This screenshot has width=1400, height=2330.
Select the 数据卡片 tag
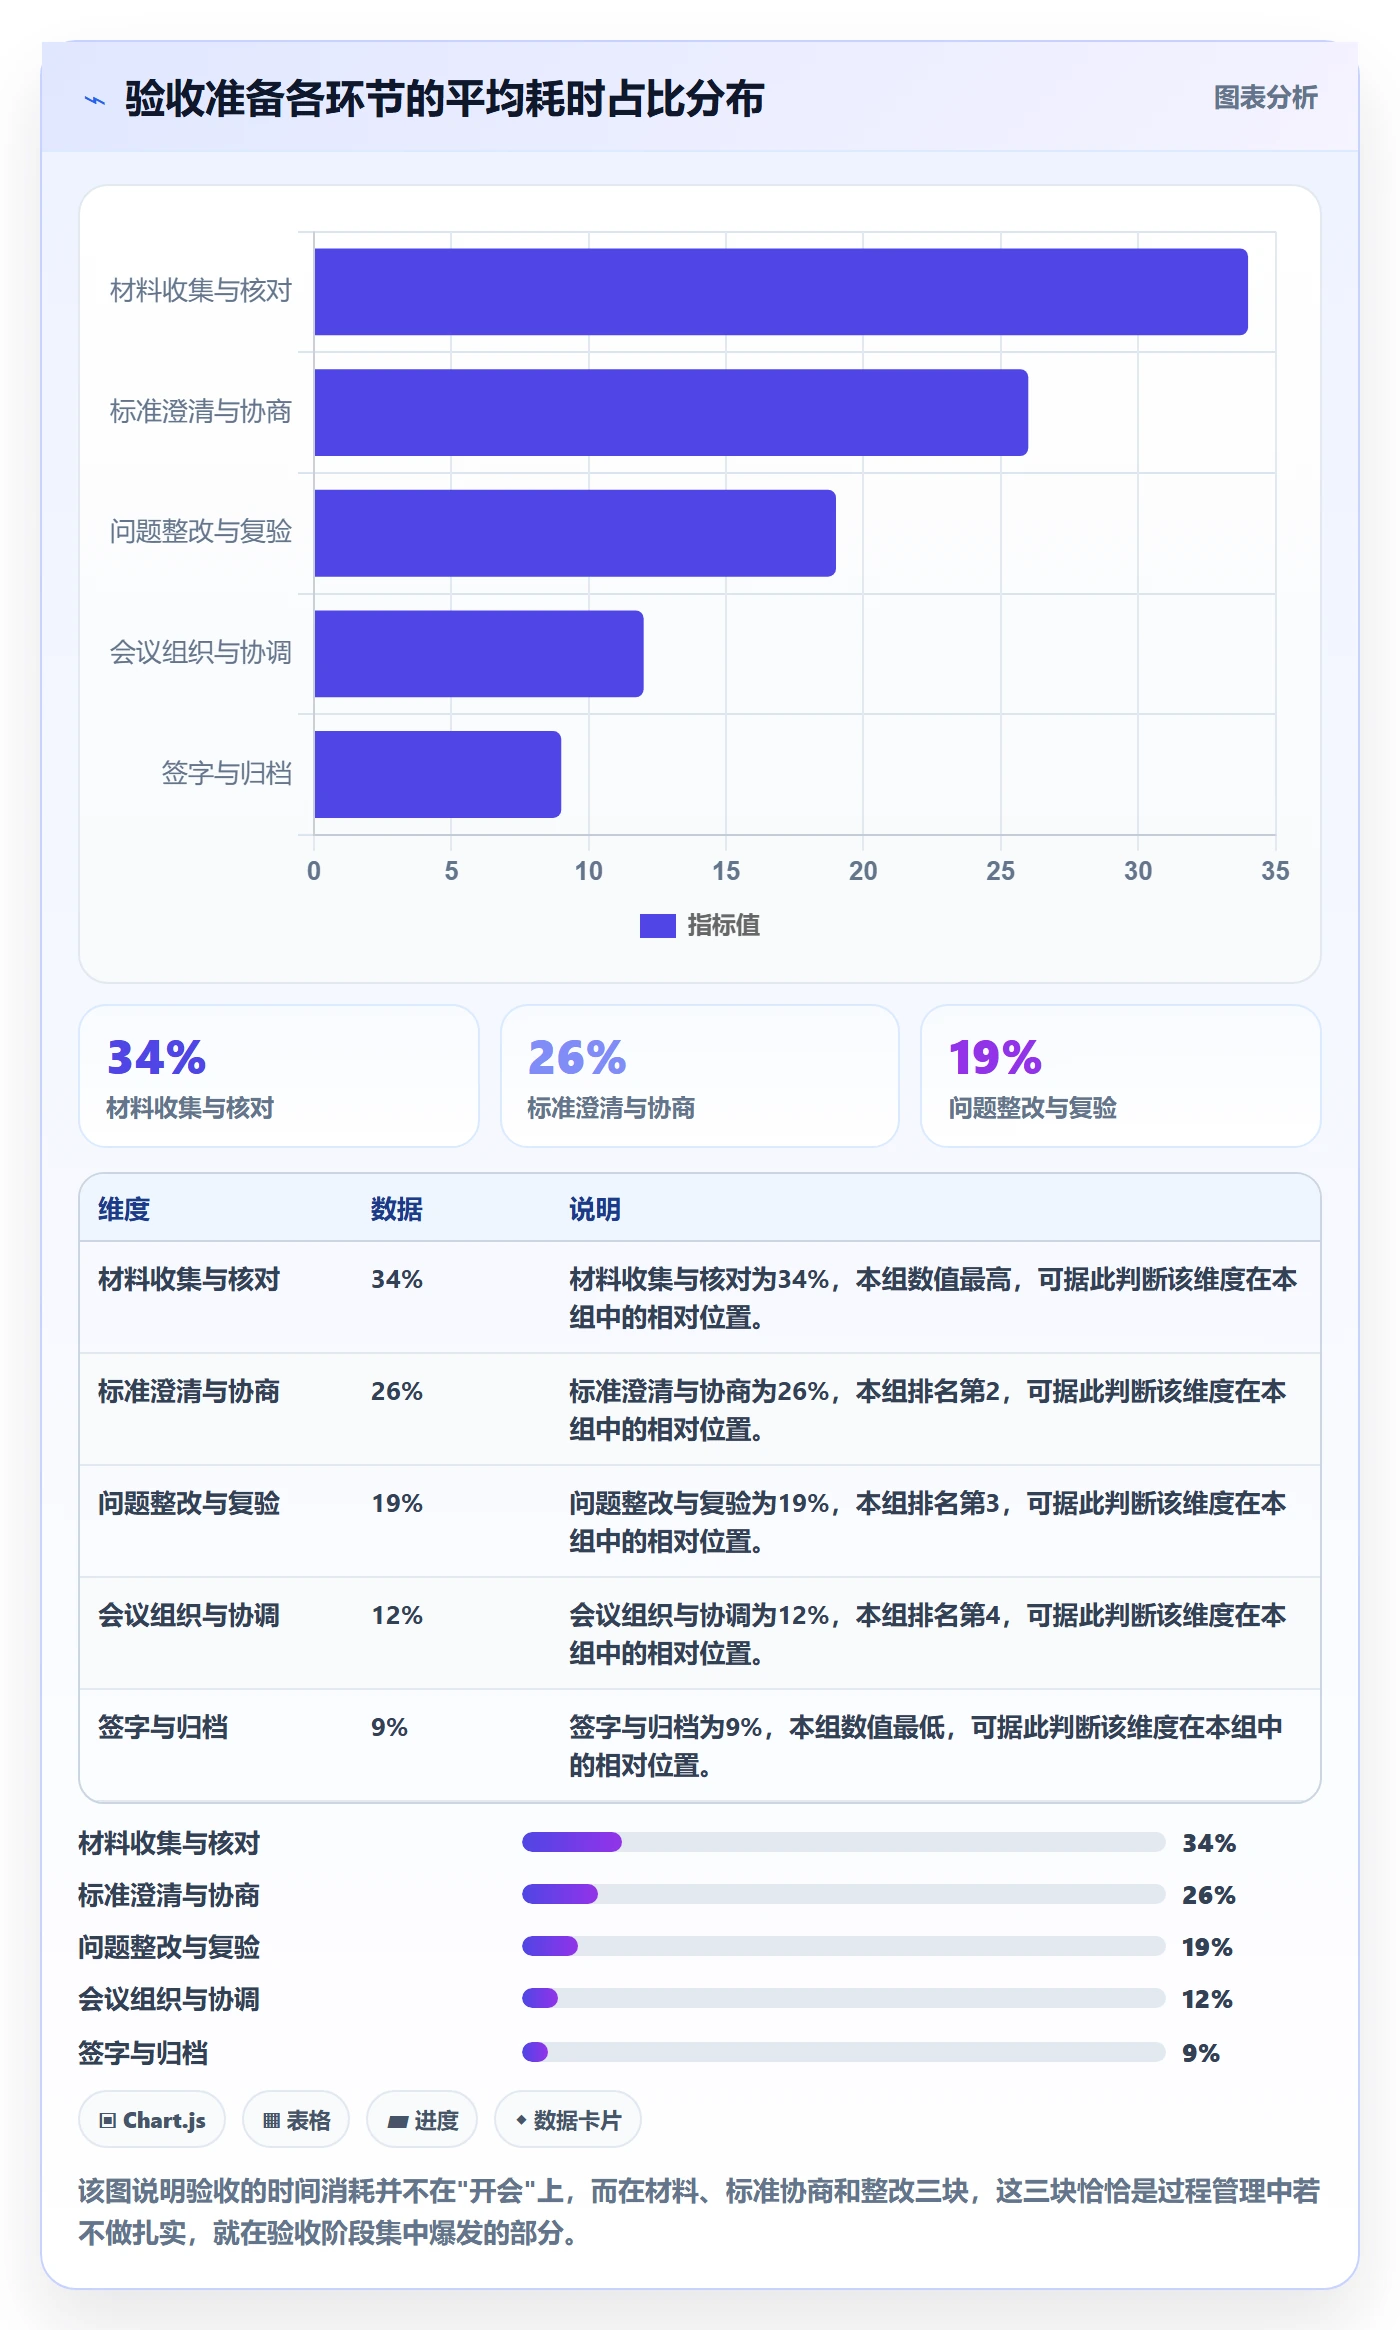click(x=568, y=2119)
